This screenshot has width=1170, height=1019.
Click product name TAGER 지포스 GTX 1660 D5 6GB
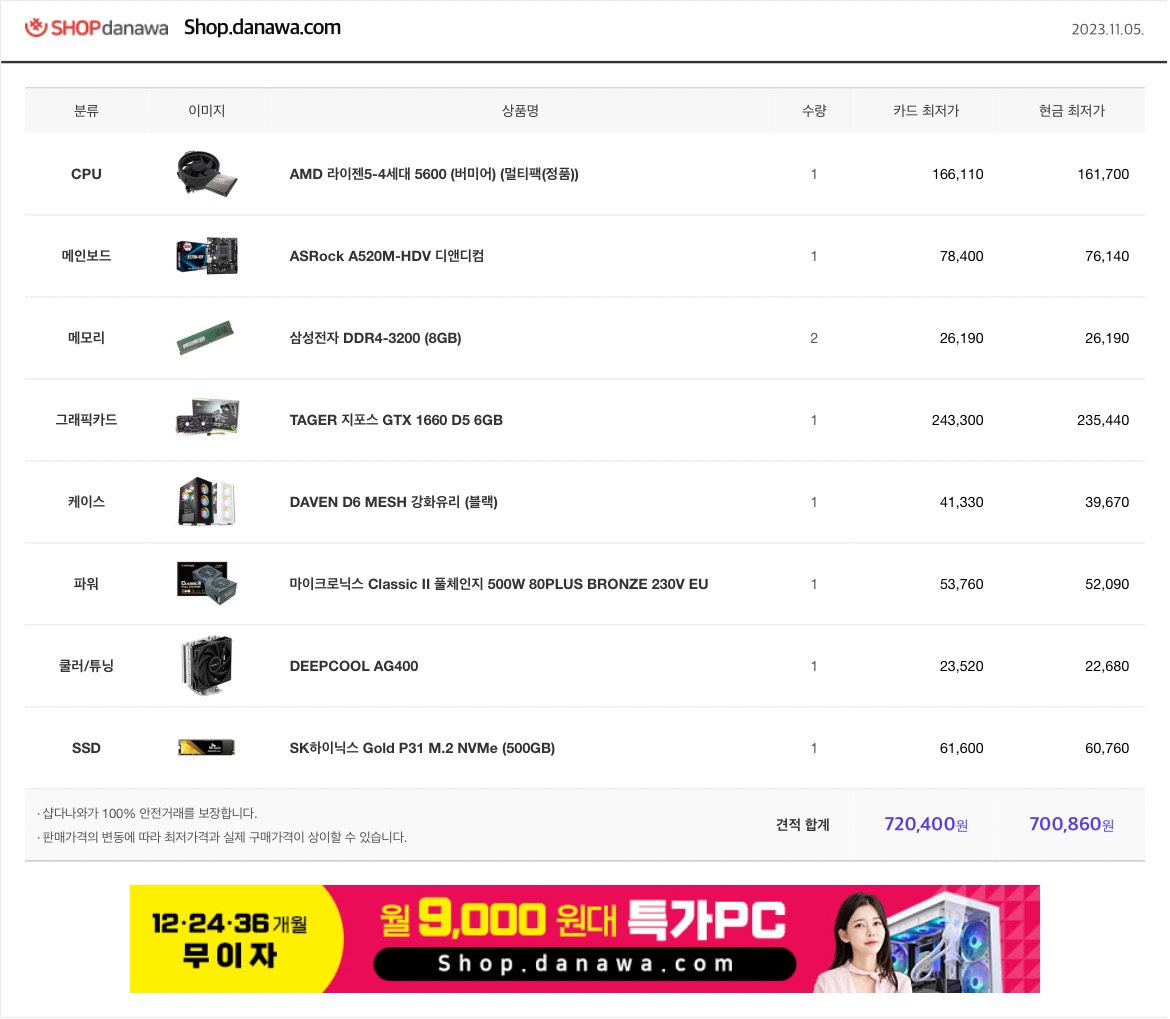tap(396, 421)
